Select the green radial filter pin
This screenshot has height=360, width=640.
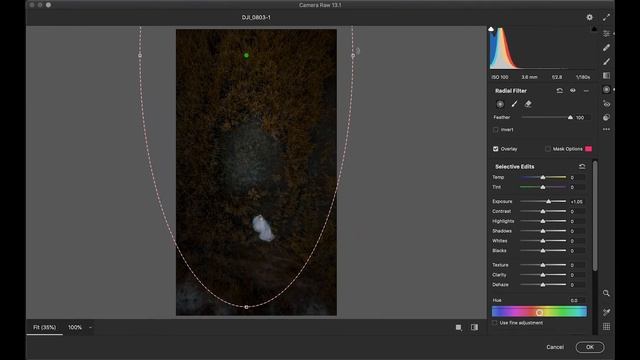[246, 55]
